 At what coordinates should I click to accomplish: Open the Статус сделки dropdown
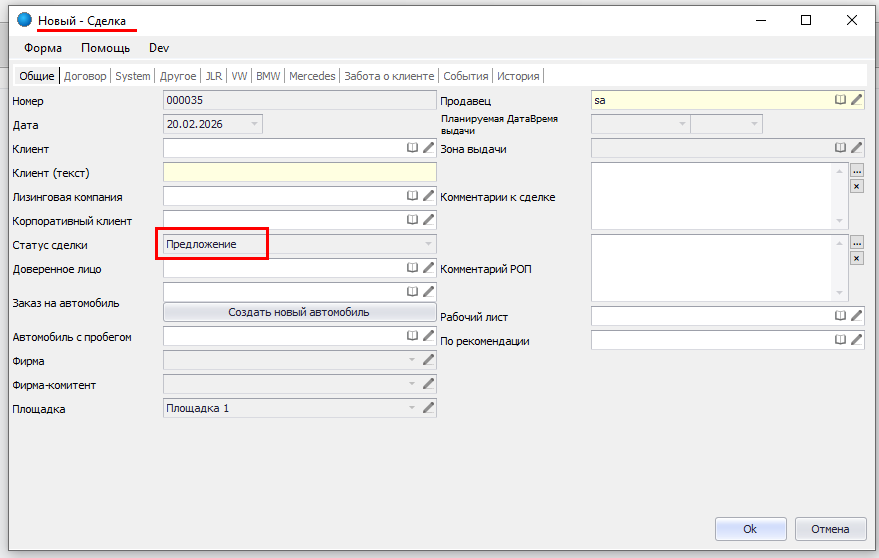point(428,244)
